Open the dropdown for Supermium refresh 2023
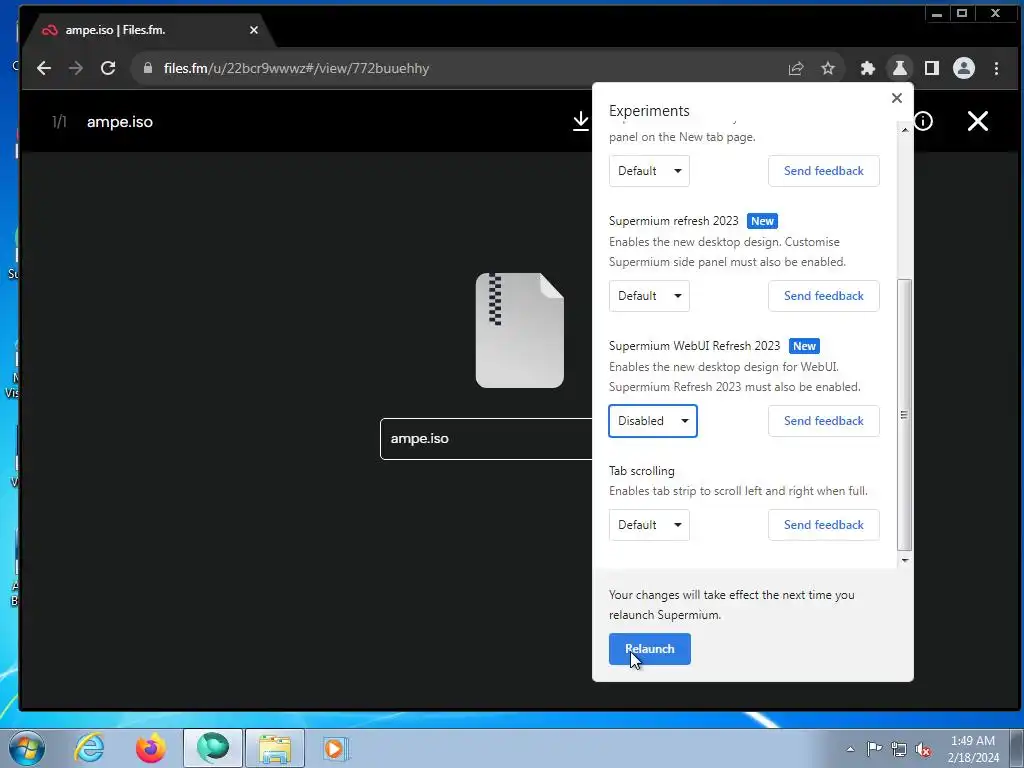1024x768 pixels. point(649,296)
